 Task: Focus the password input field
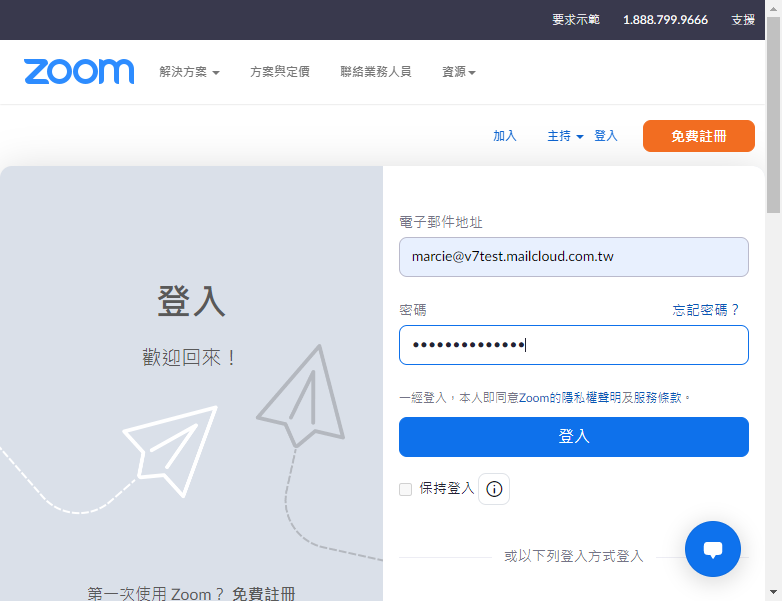click(574, 345)
